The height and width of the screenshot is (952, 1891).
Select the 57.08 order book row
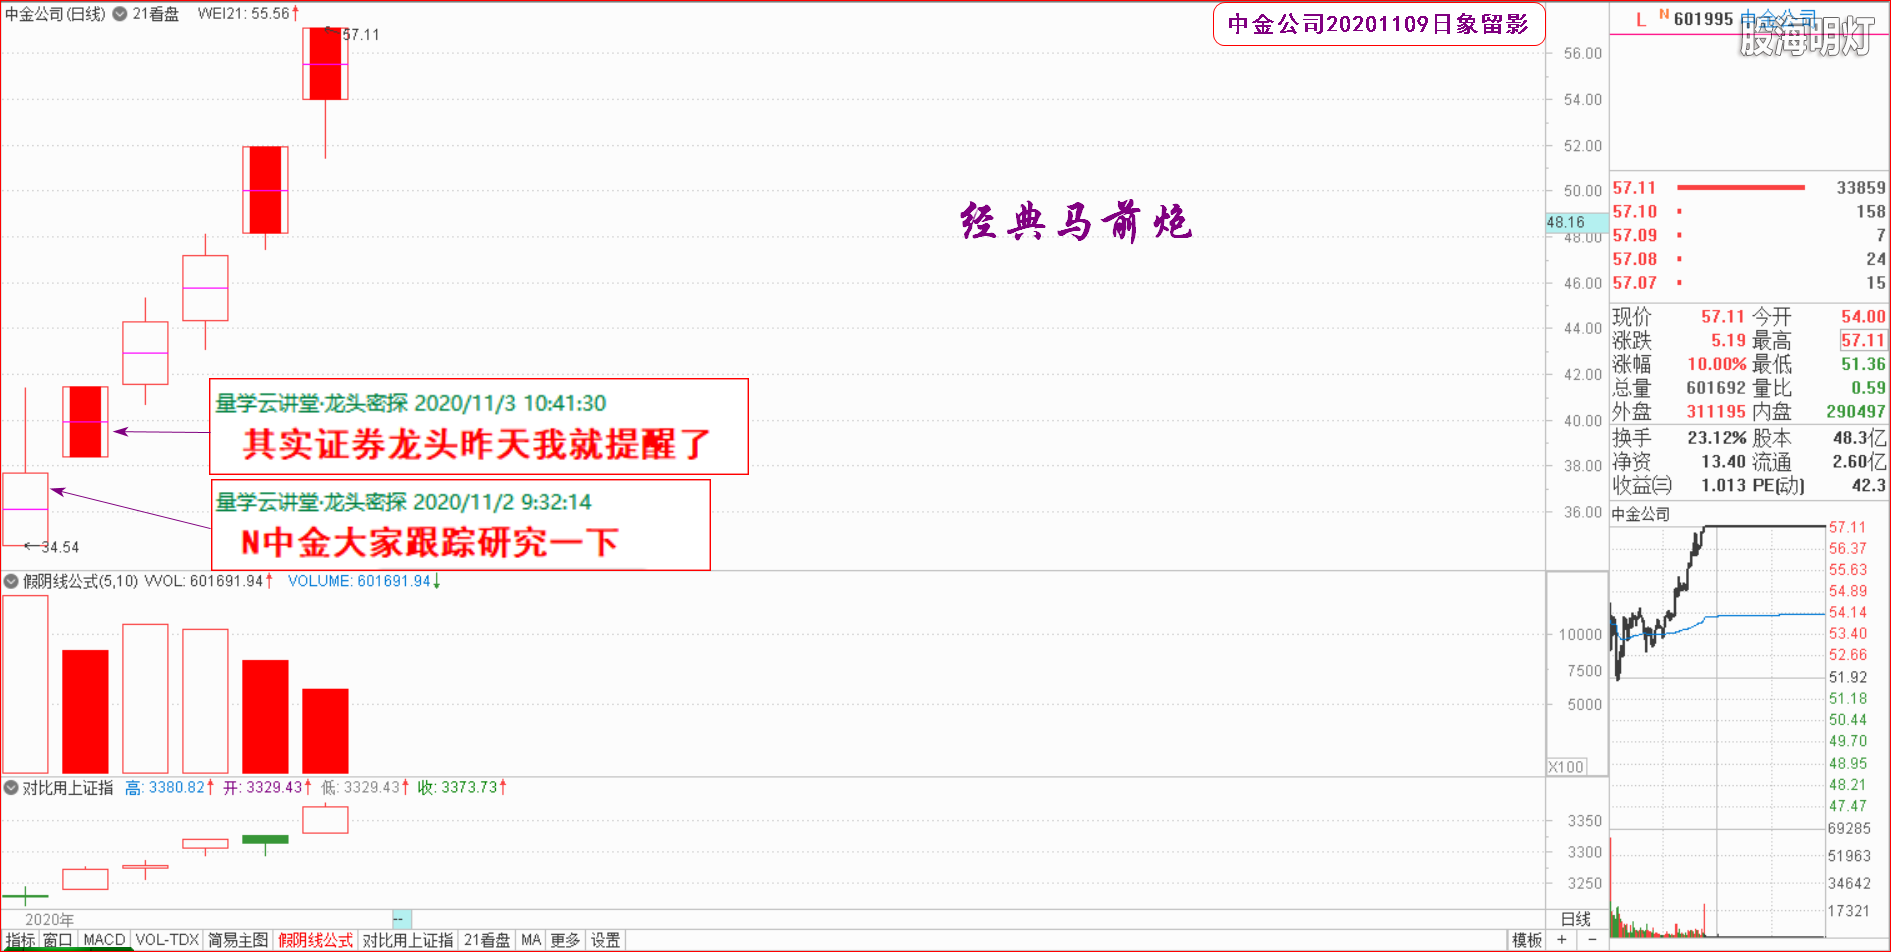point(1749,259)
